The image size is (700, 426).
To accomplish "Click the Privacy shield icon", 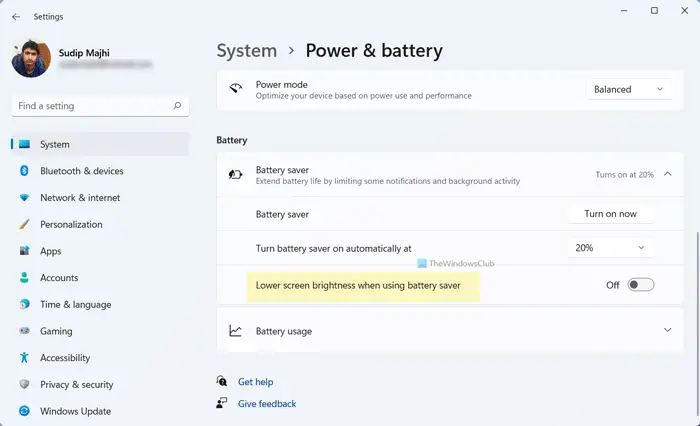I will tap(25, 384).
